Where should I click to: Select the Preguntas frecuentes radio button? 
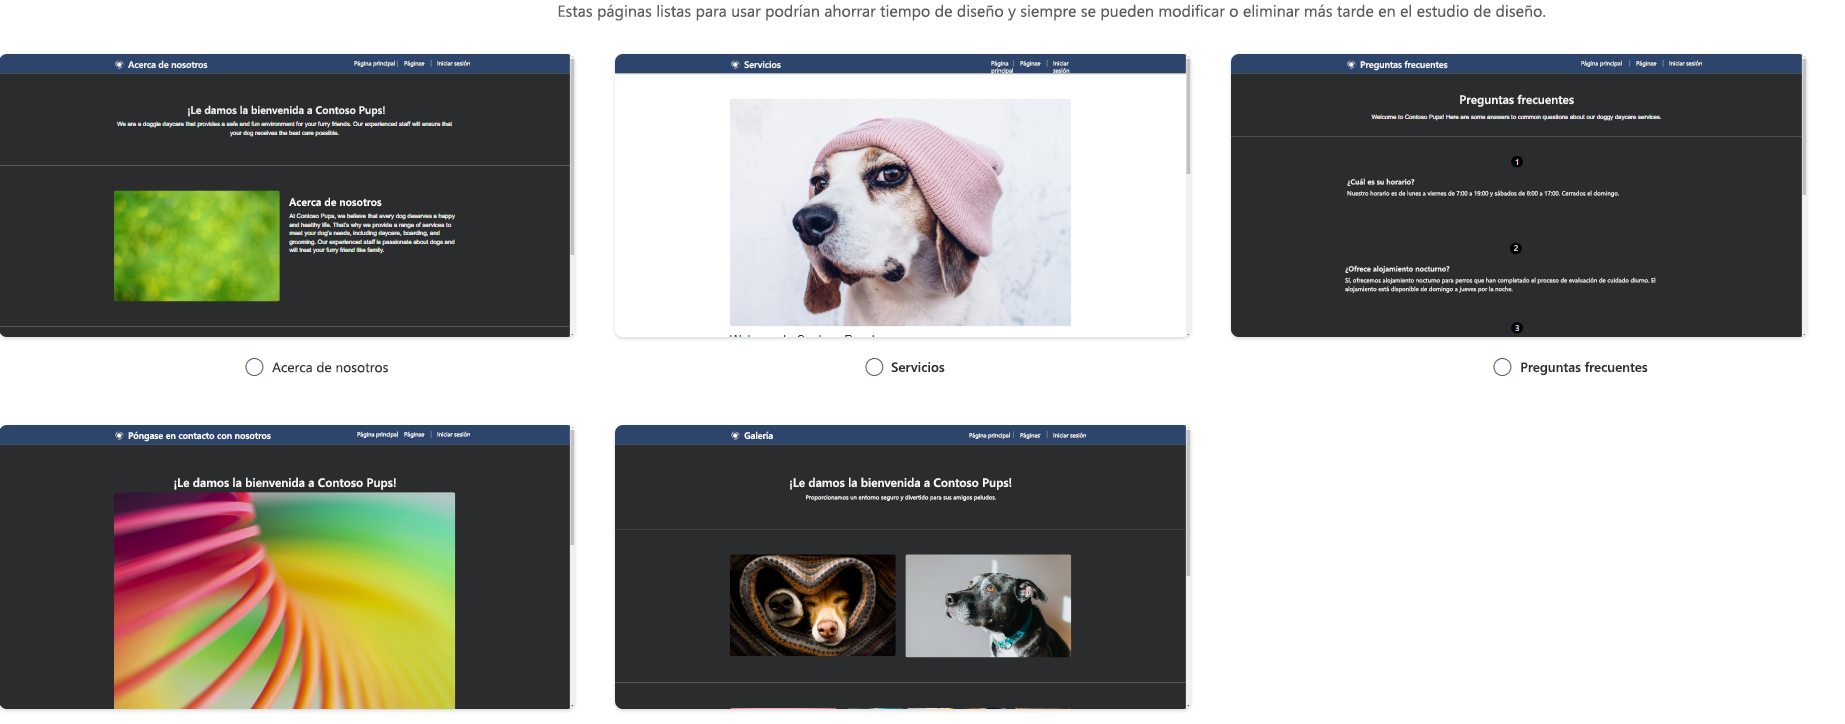coord(1502,367)
